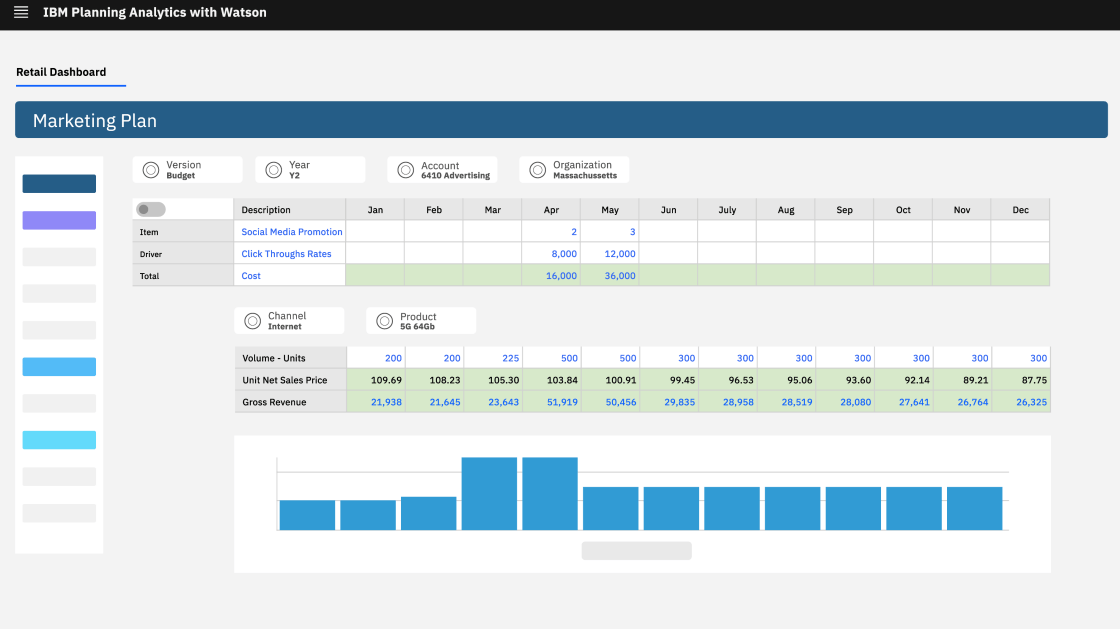
Task: Click the Item cell value 3 for May
Action: 610,232
